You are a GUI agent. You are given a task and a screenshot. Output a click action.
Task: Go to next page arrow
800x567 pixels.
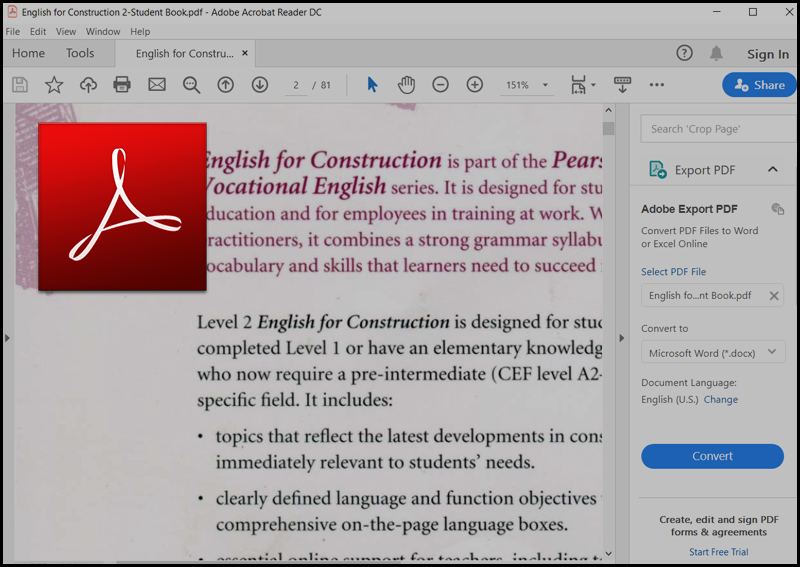(x=260, y=85)
